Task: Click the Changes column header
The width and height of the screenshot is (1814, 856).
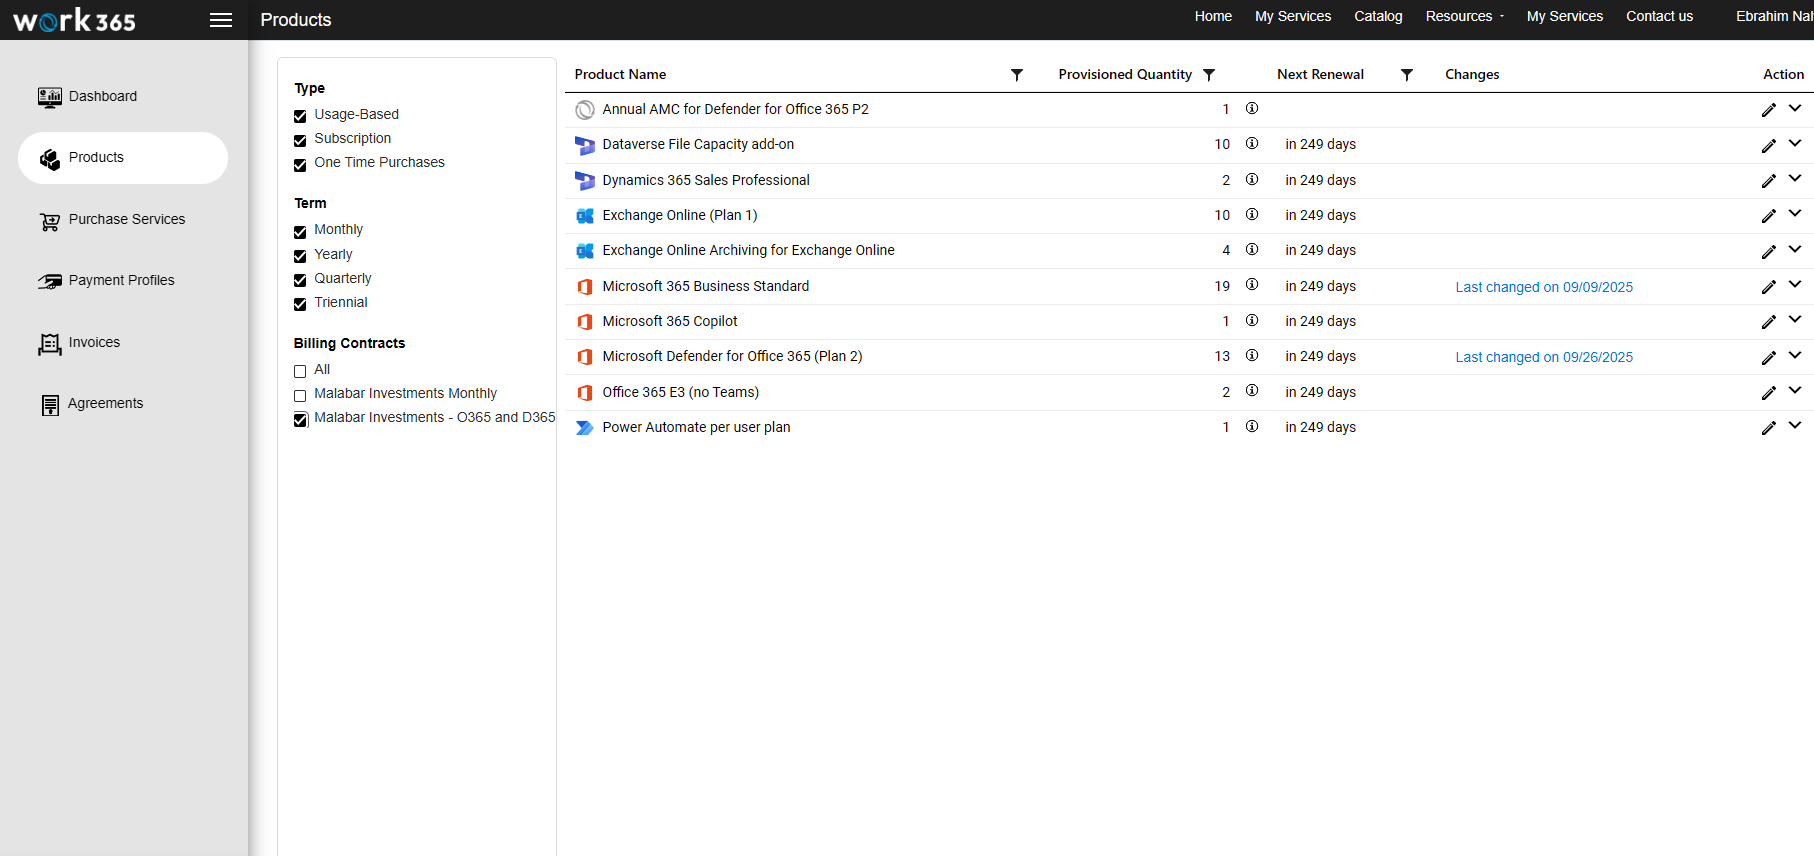Action: (1472, 74)
